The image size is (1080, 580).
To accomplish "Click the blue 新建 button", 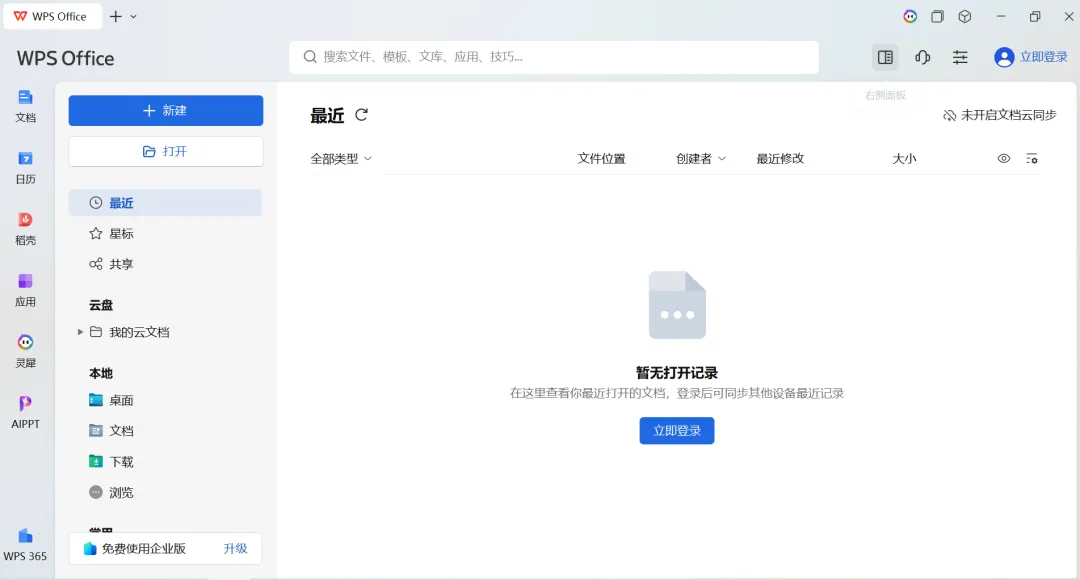I will point(165,110).
